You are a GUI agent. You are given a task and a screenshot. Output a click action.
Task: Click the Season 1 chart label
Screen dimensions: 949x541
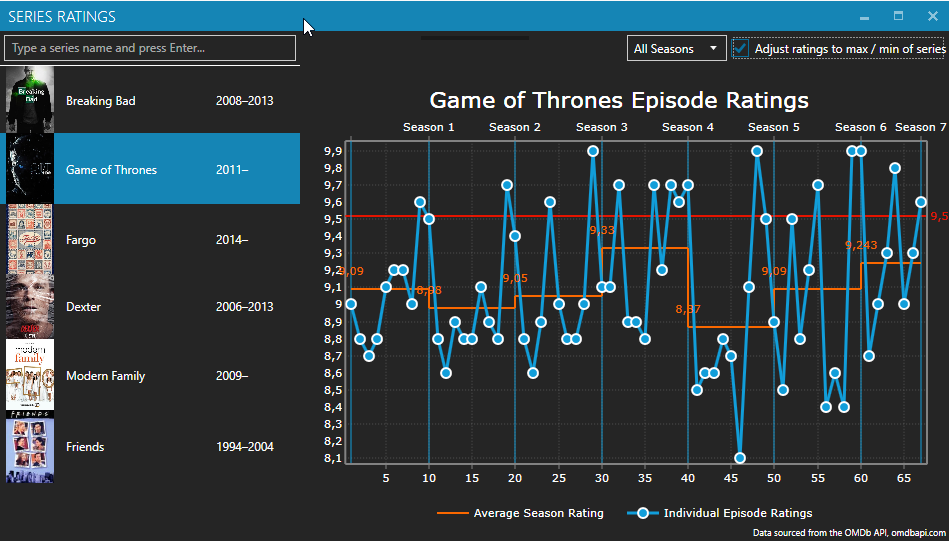point(429,127)
